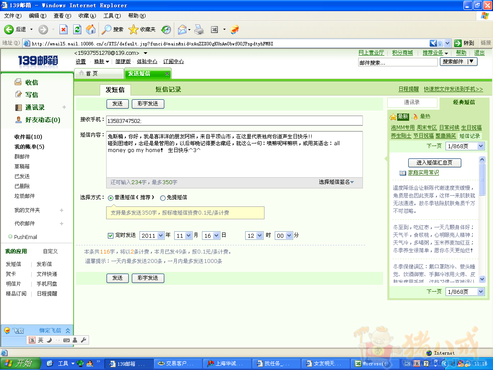Image resolution: width=493 pixels, height=370 pixels.
Task: Open the IE 工具 menu
Action: [112, 16]
